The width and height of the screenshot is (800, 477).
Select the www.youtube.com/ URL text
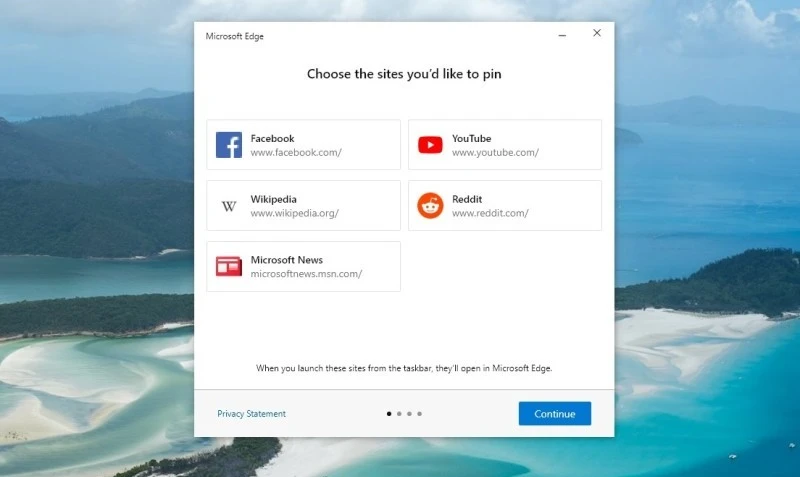coord(495,153)
